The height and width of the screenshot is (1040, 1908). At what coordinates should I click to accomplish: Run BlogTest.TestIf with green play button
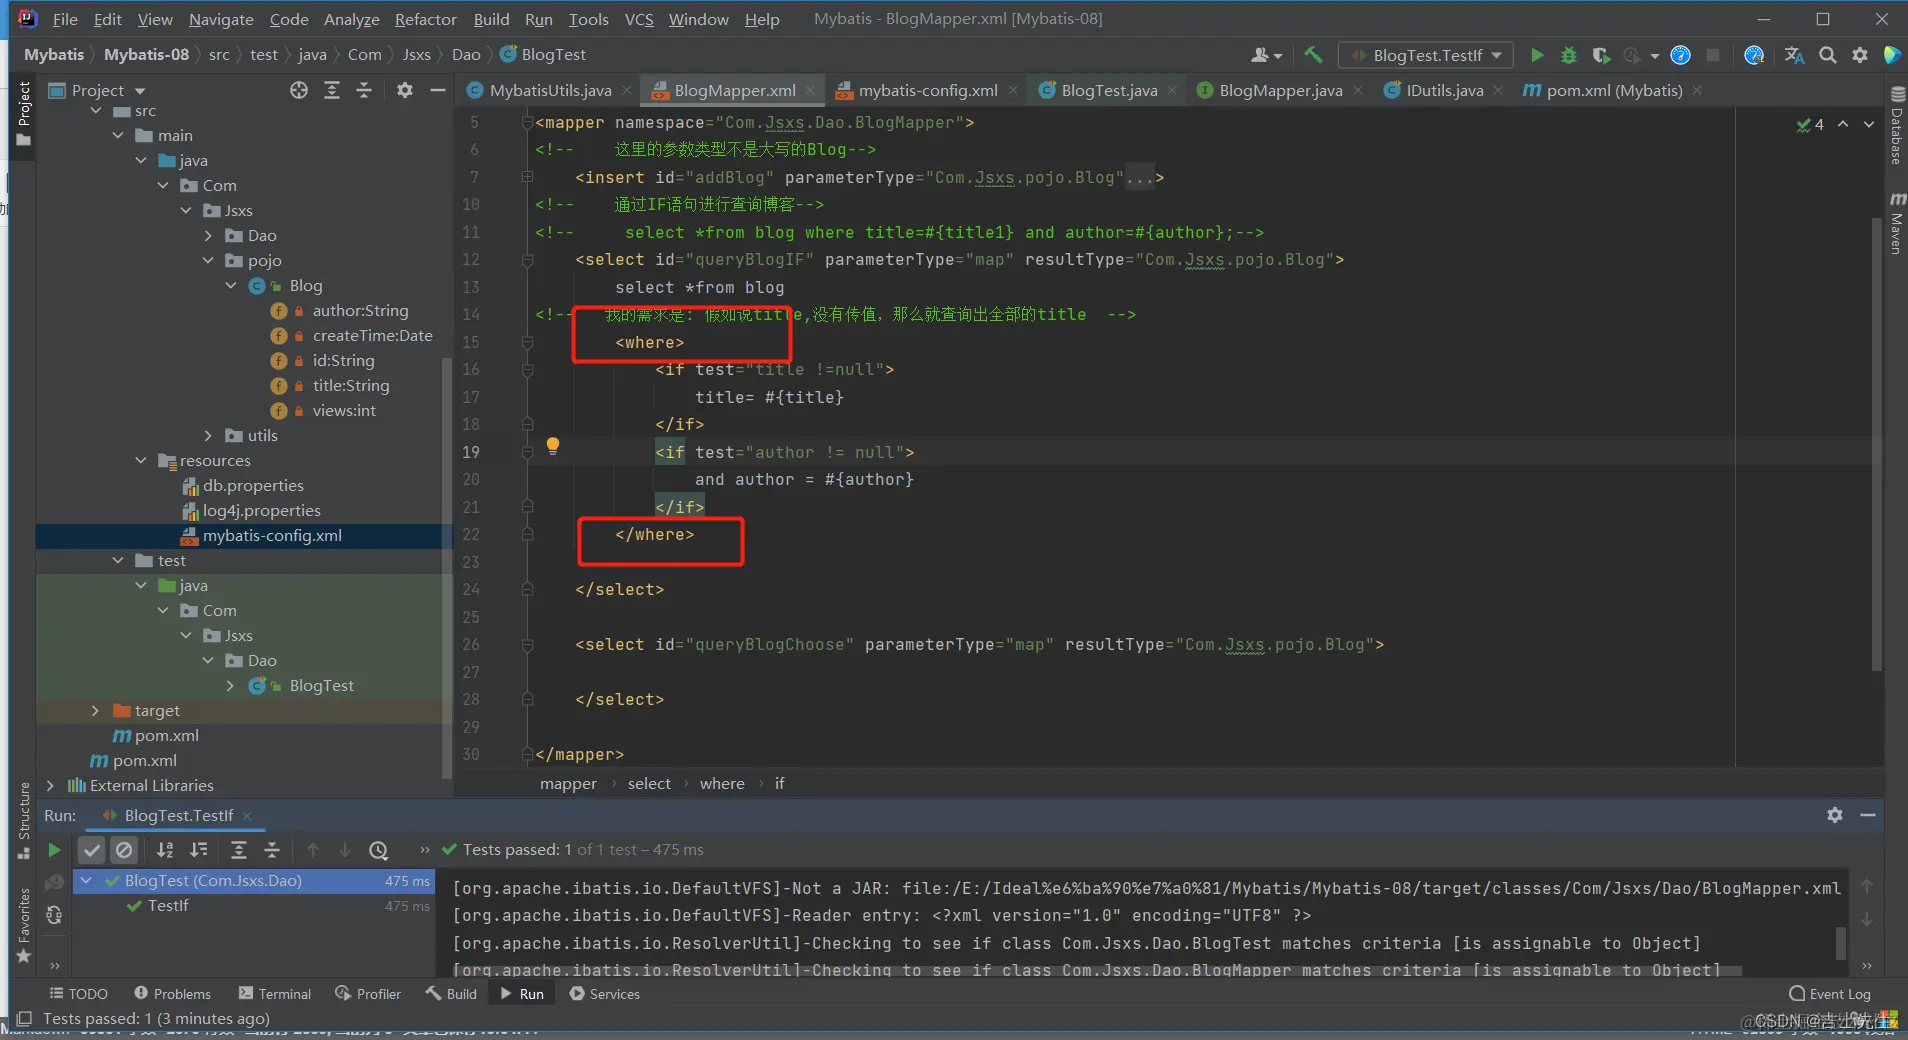(1537, 55)
